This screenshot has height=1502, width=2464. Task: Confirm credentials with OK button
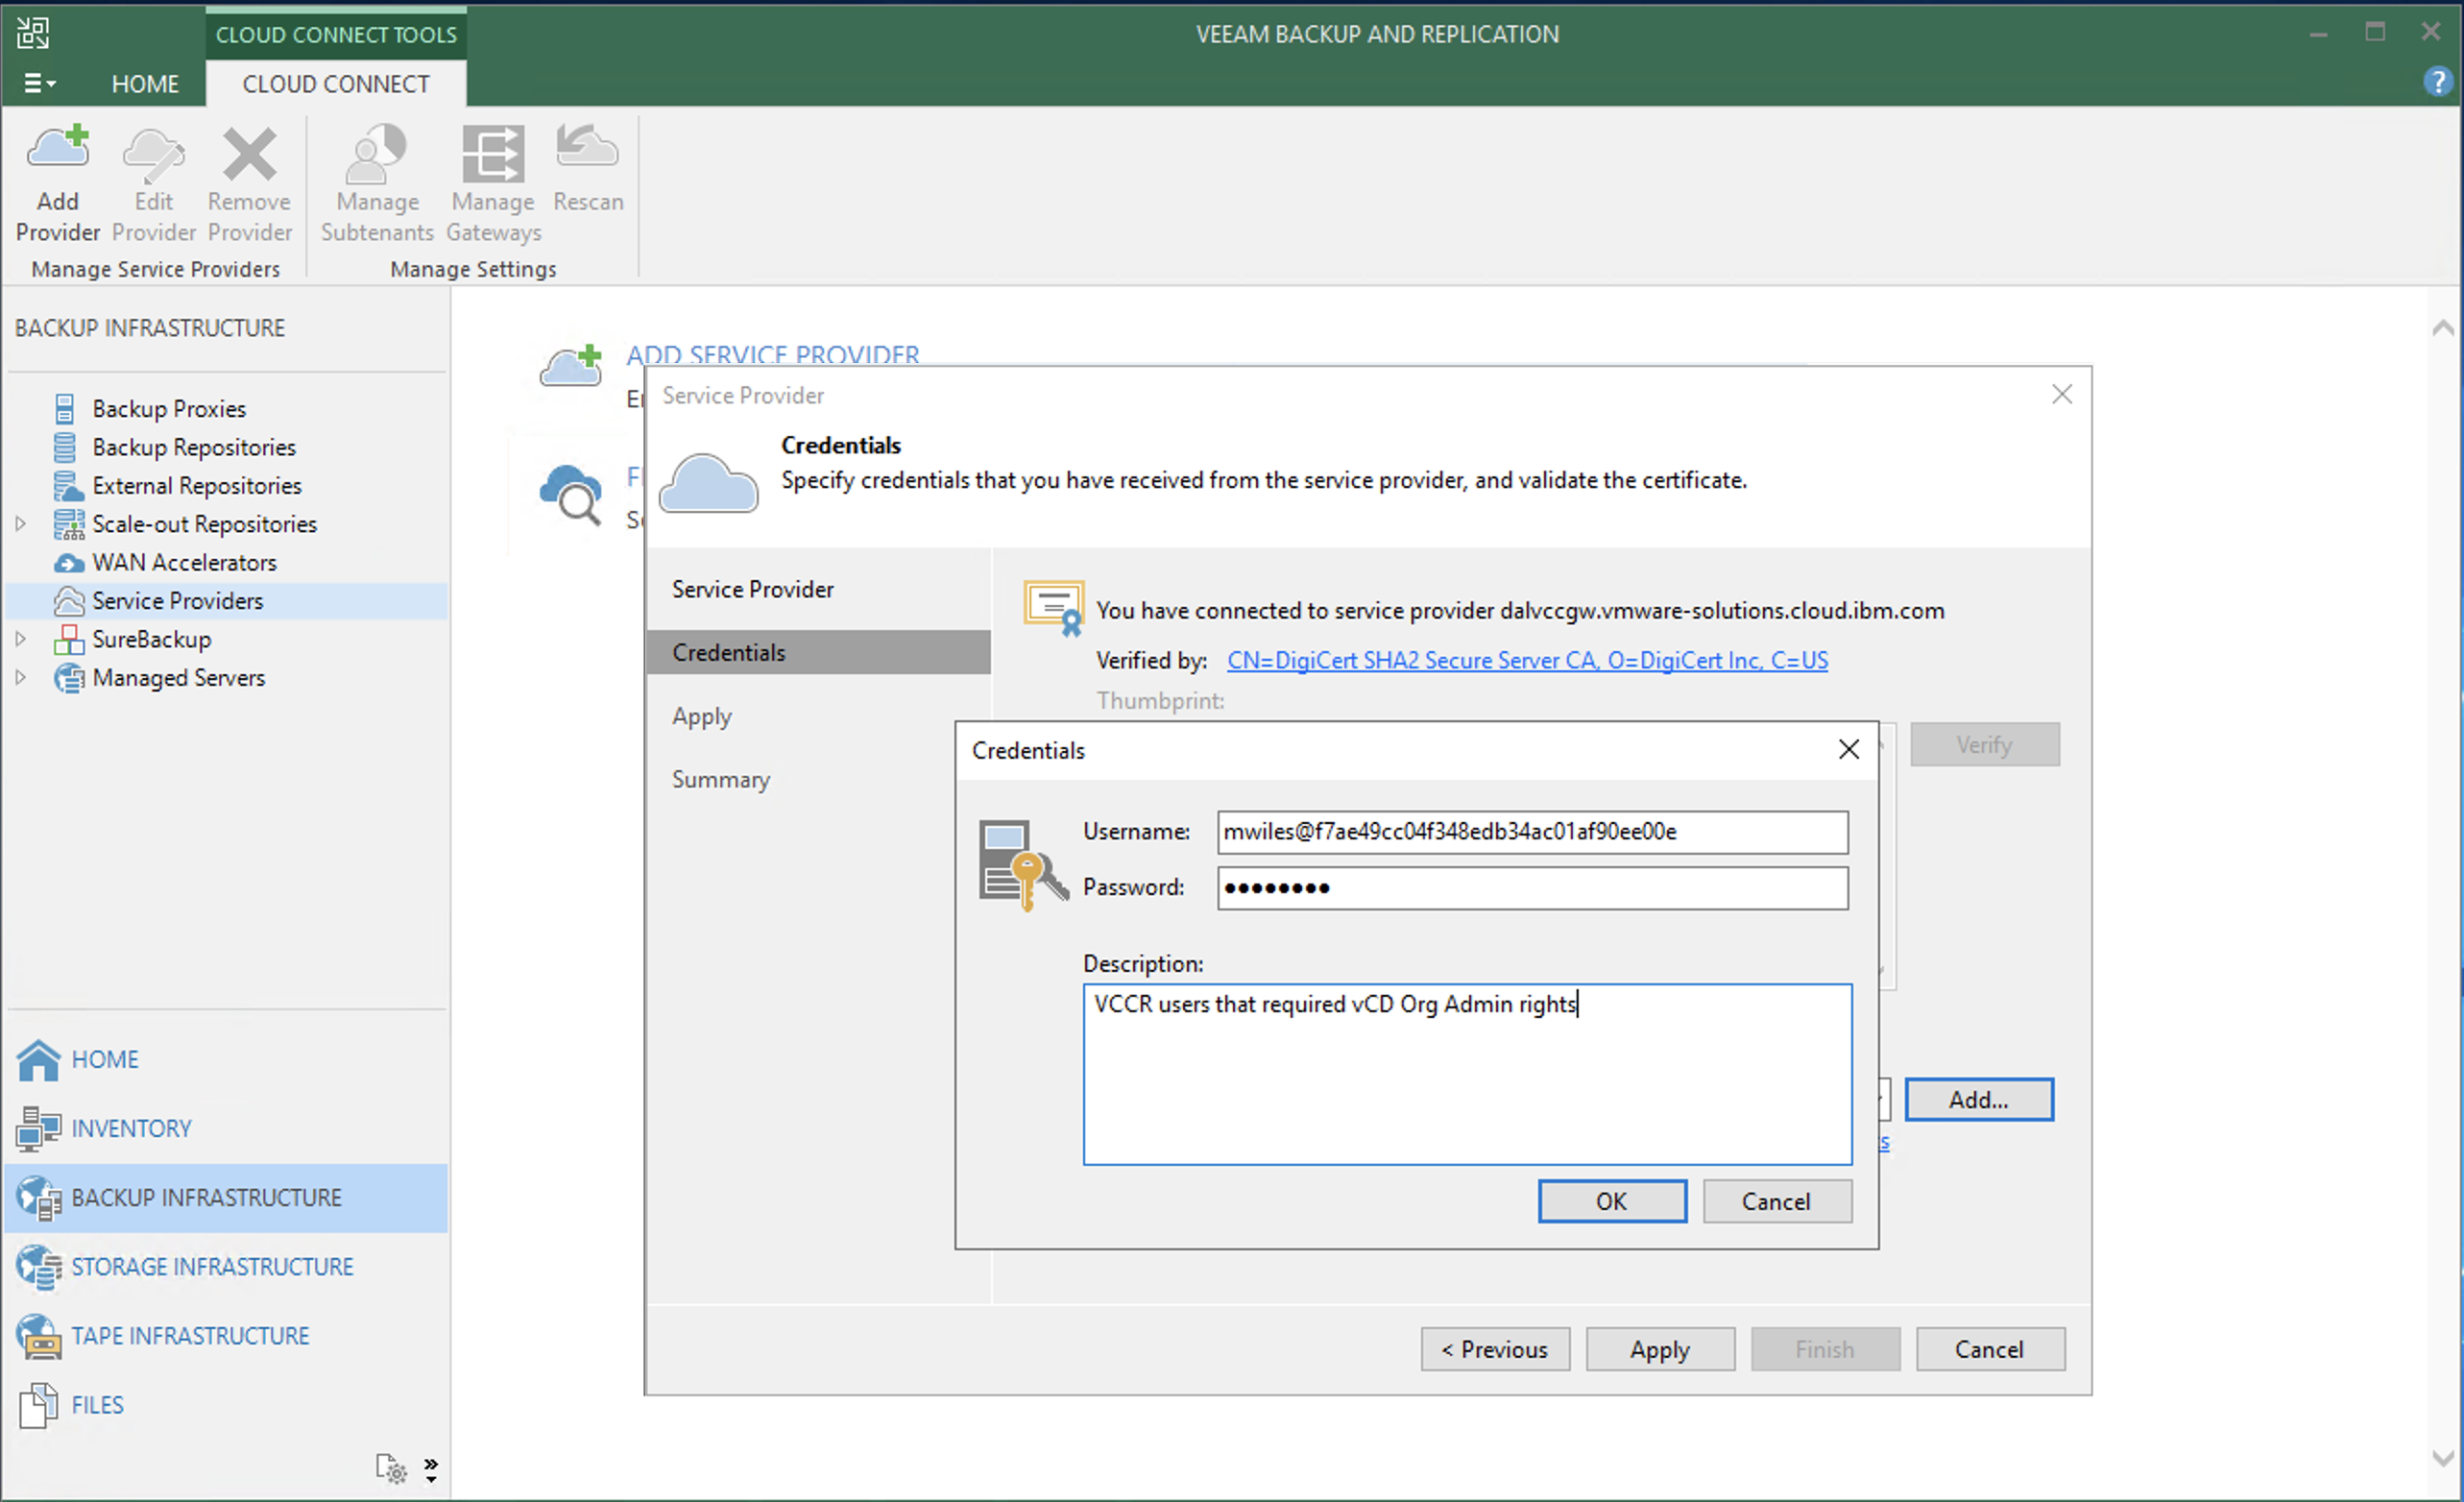1611,1201
